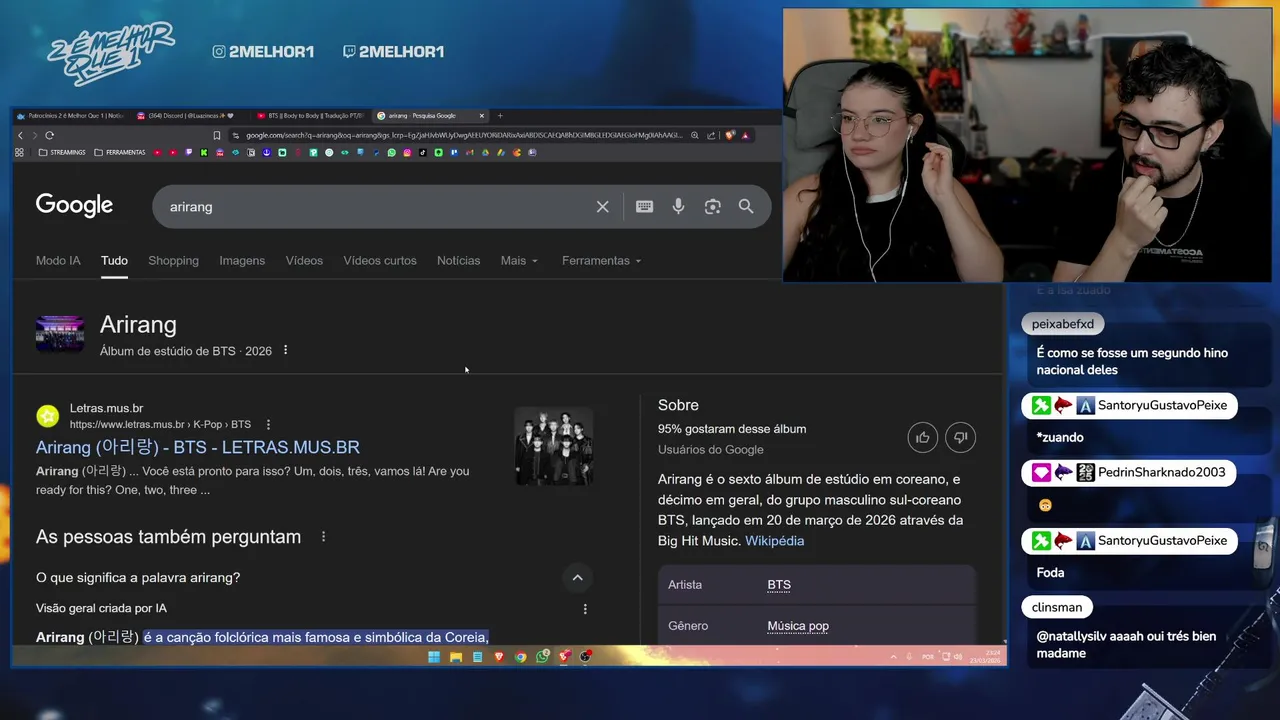Open the BTS group photo thumbnail of Letras result
Image resolution: width=1280 pixels, height=720 pixels.
click(554, 446)
